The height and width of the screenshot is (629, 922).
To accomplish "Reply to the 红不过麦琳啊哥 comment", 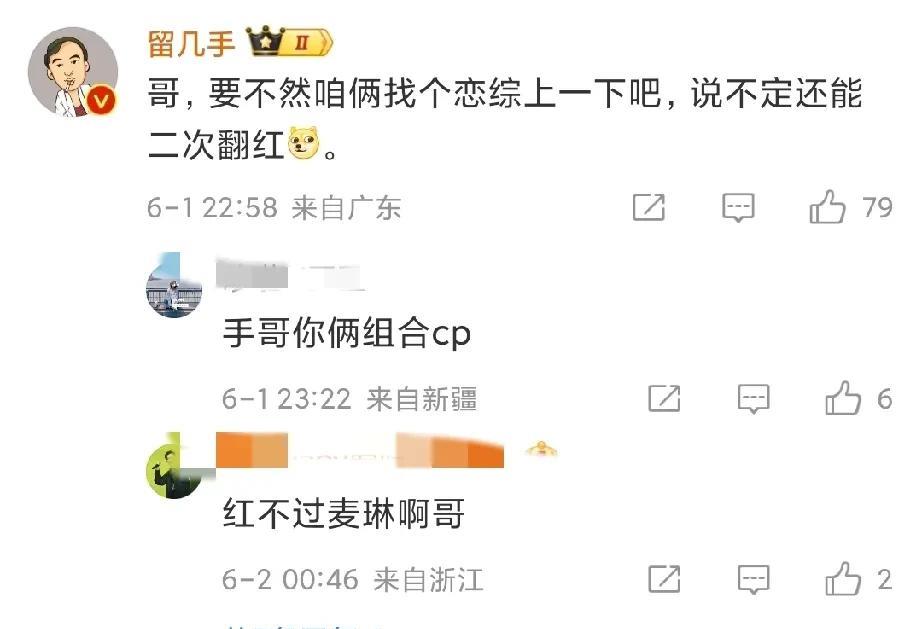I will (x=753, y=580).
